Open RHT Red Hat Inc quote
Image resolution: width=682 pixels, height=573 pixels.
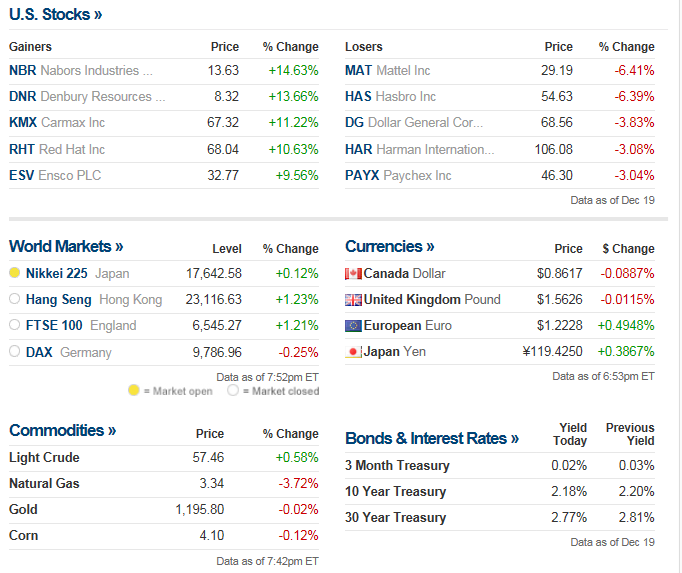click(57, 150)
